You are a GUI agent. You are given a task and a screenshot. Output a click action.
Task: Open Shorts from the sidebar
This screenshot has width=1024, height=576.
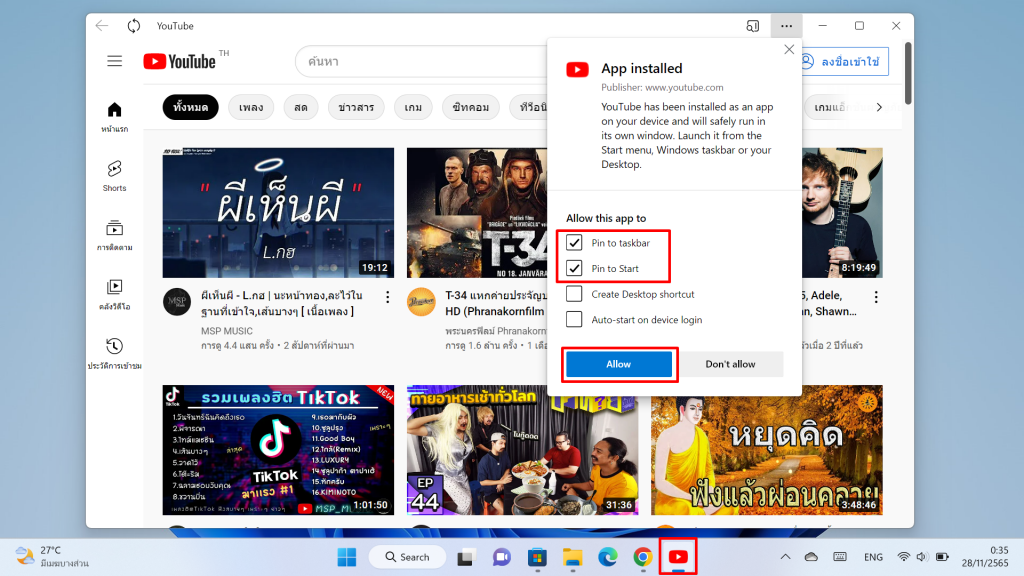pyautogui.click(x=114, y=176)
